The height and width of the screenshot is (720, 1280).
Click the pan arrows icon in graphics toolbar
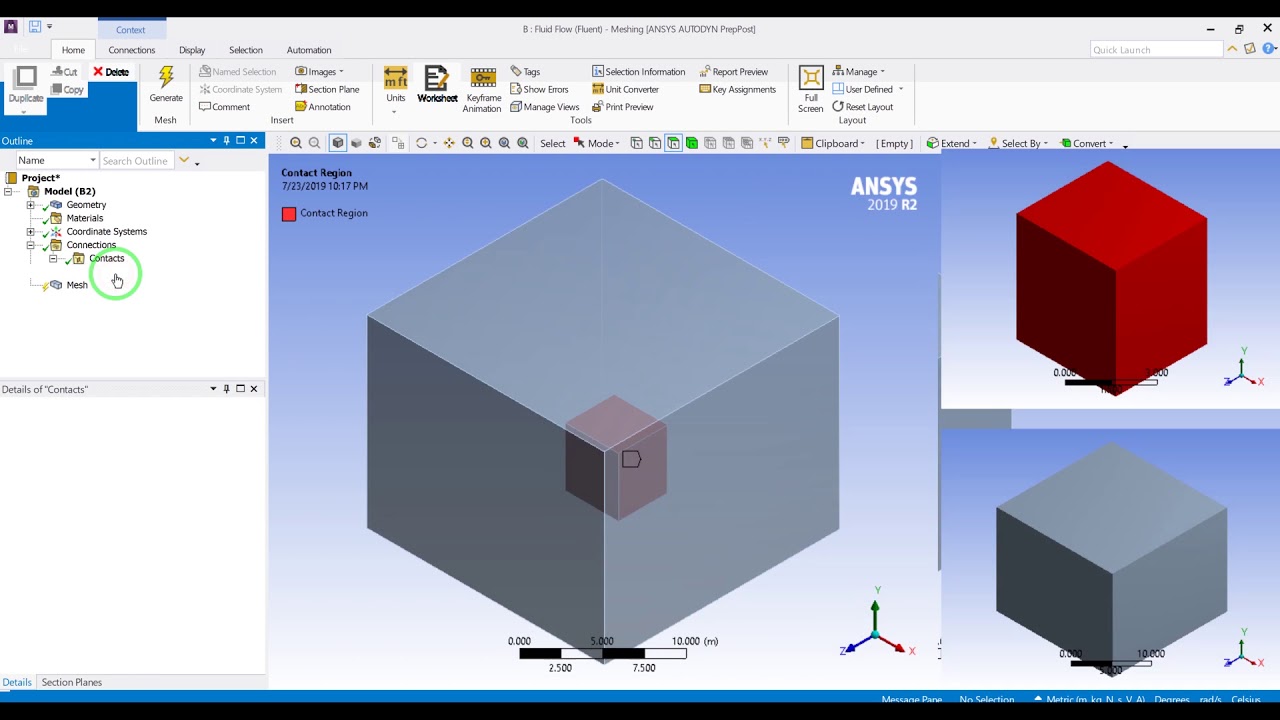449,143
